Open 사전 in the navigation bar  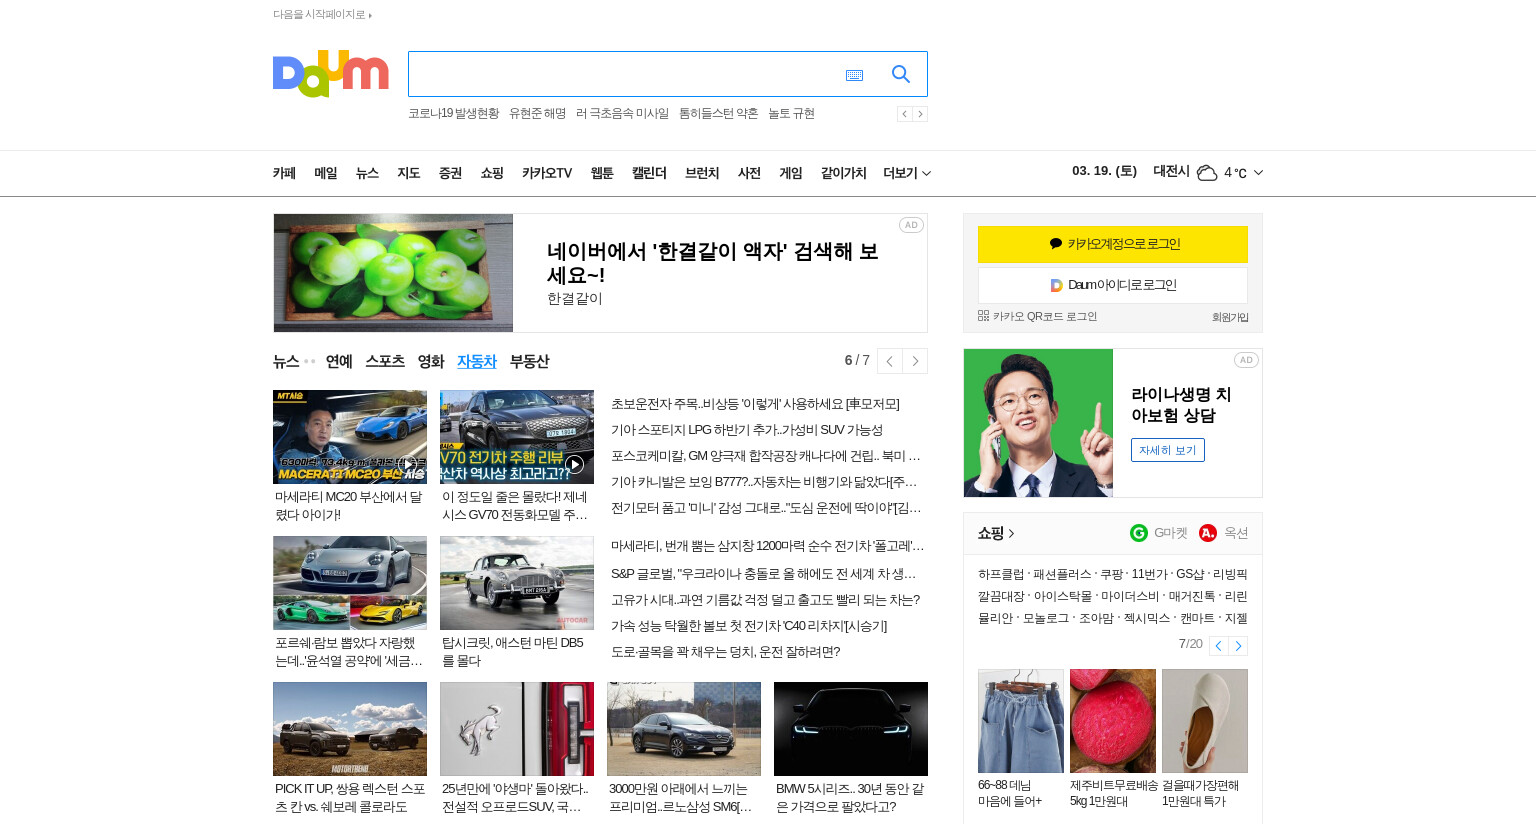coord(749,173)
